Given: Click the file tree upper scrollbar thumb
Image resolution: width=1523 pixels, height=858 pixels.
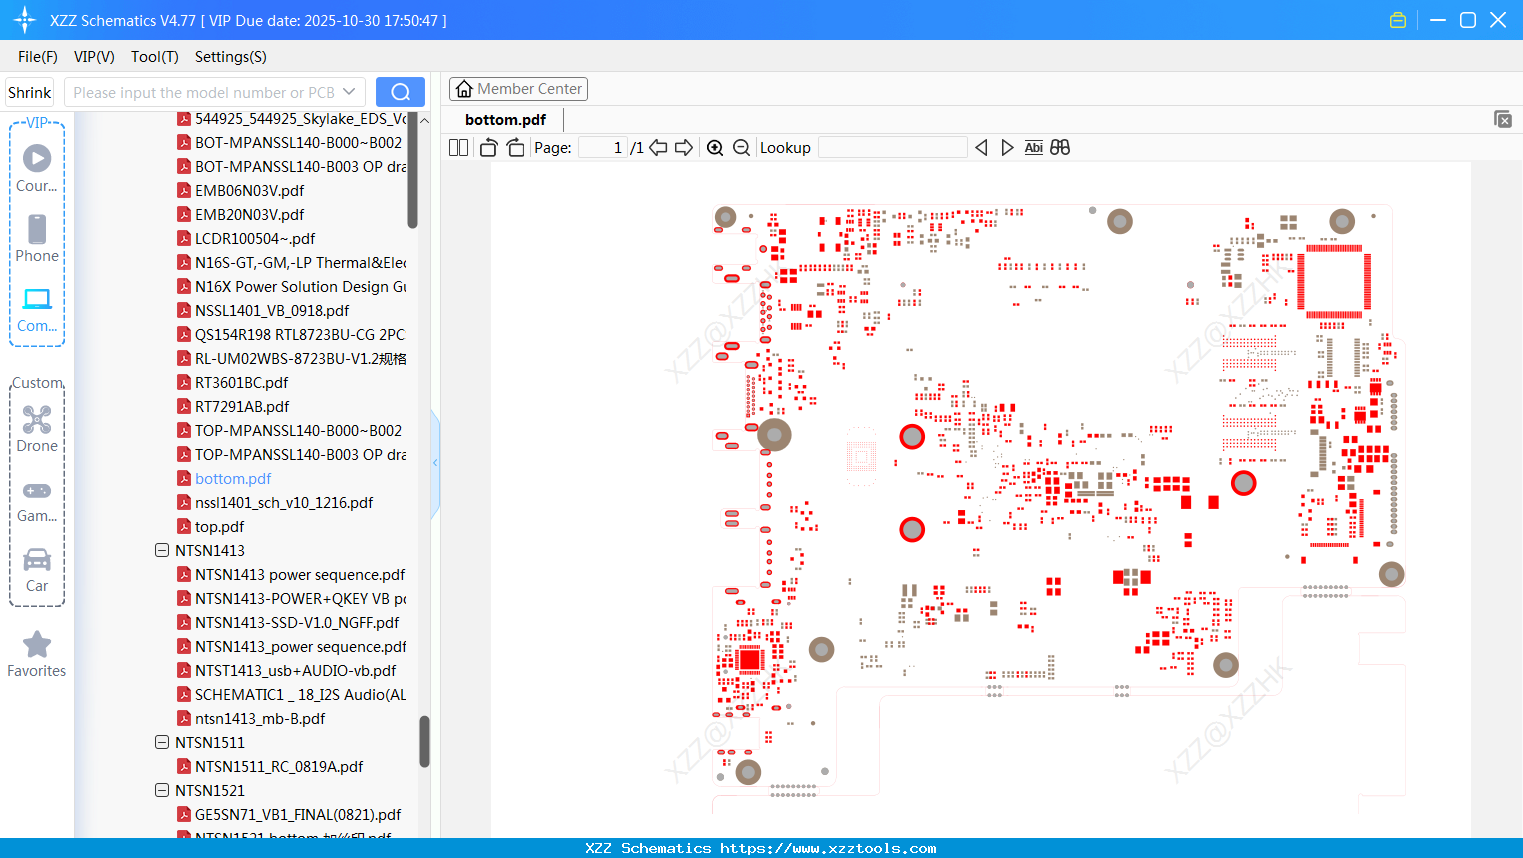Looking at the screenshot, I should click(x=412, y=170).
